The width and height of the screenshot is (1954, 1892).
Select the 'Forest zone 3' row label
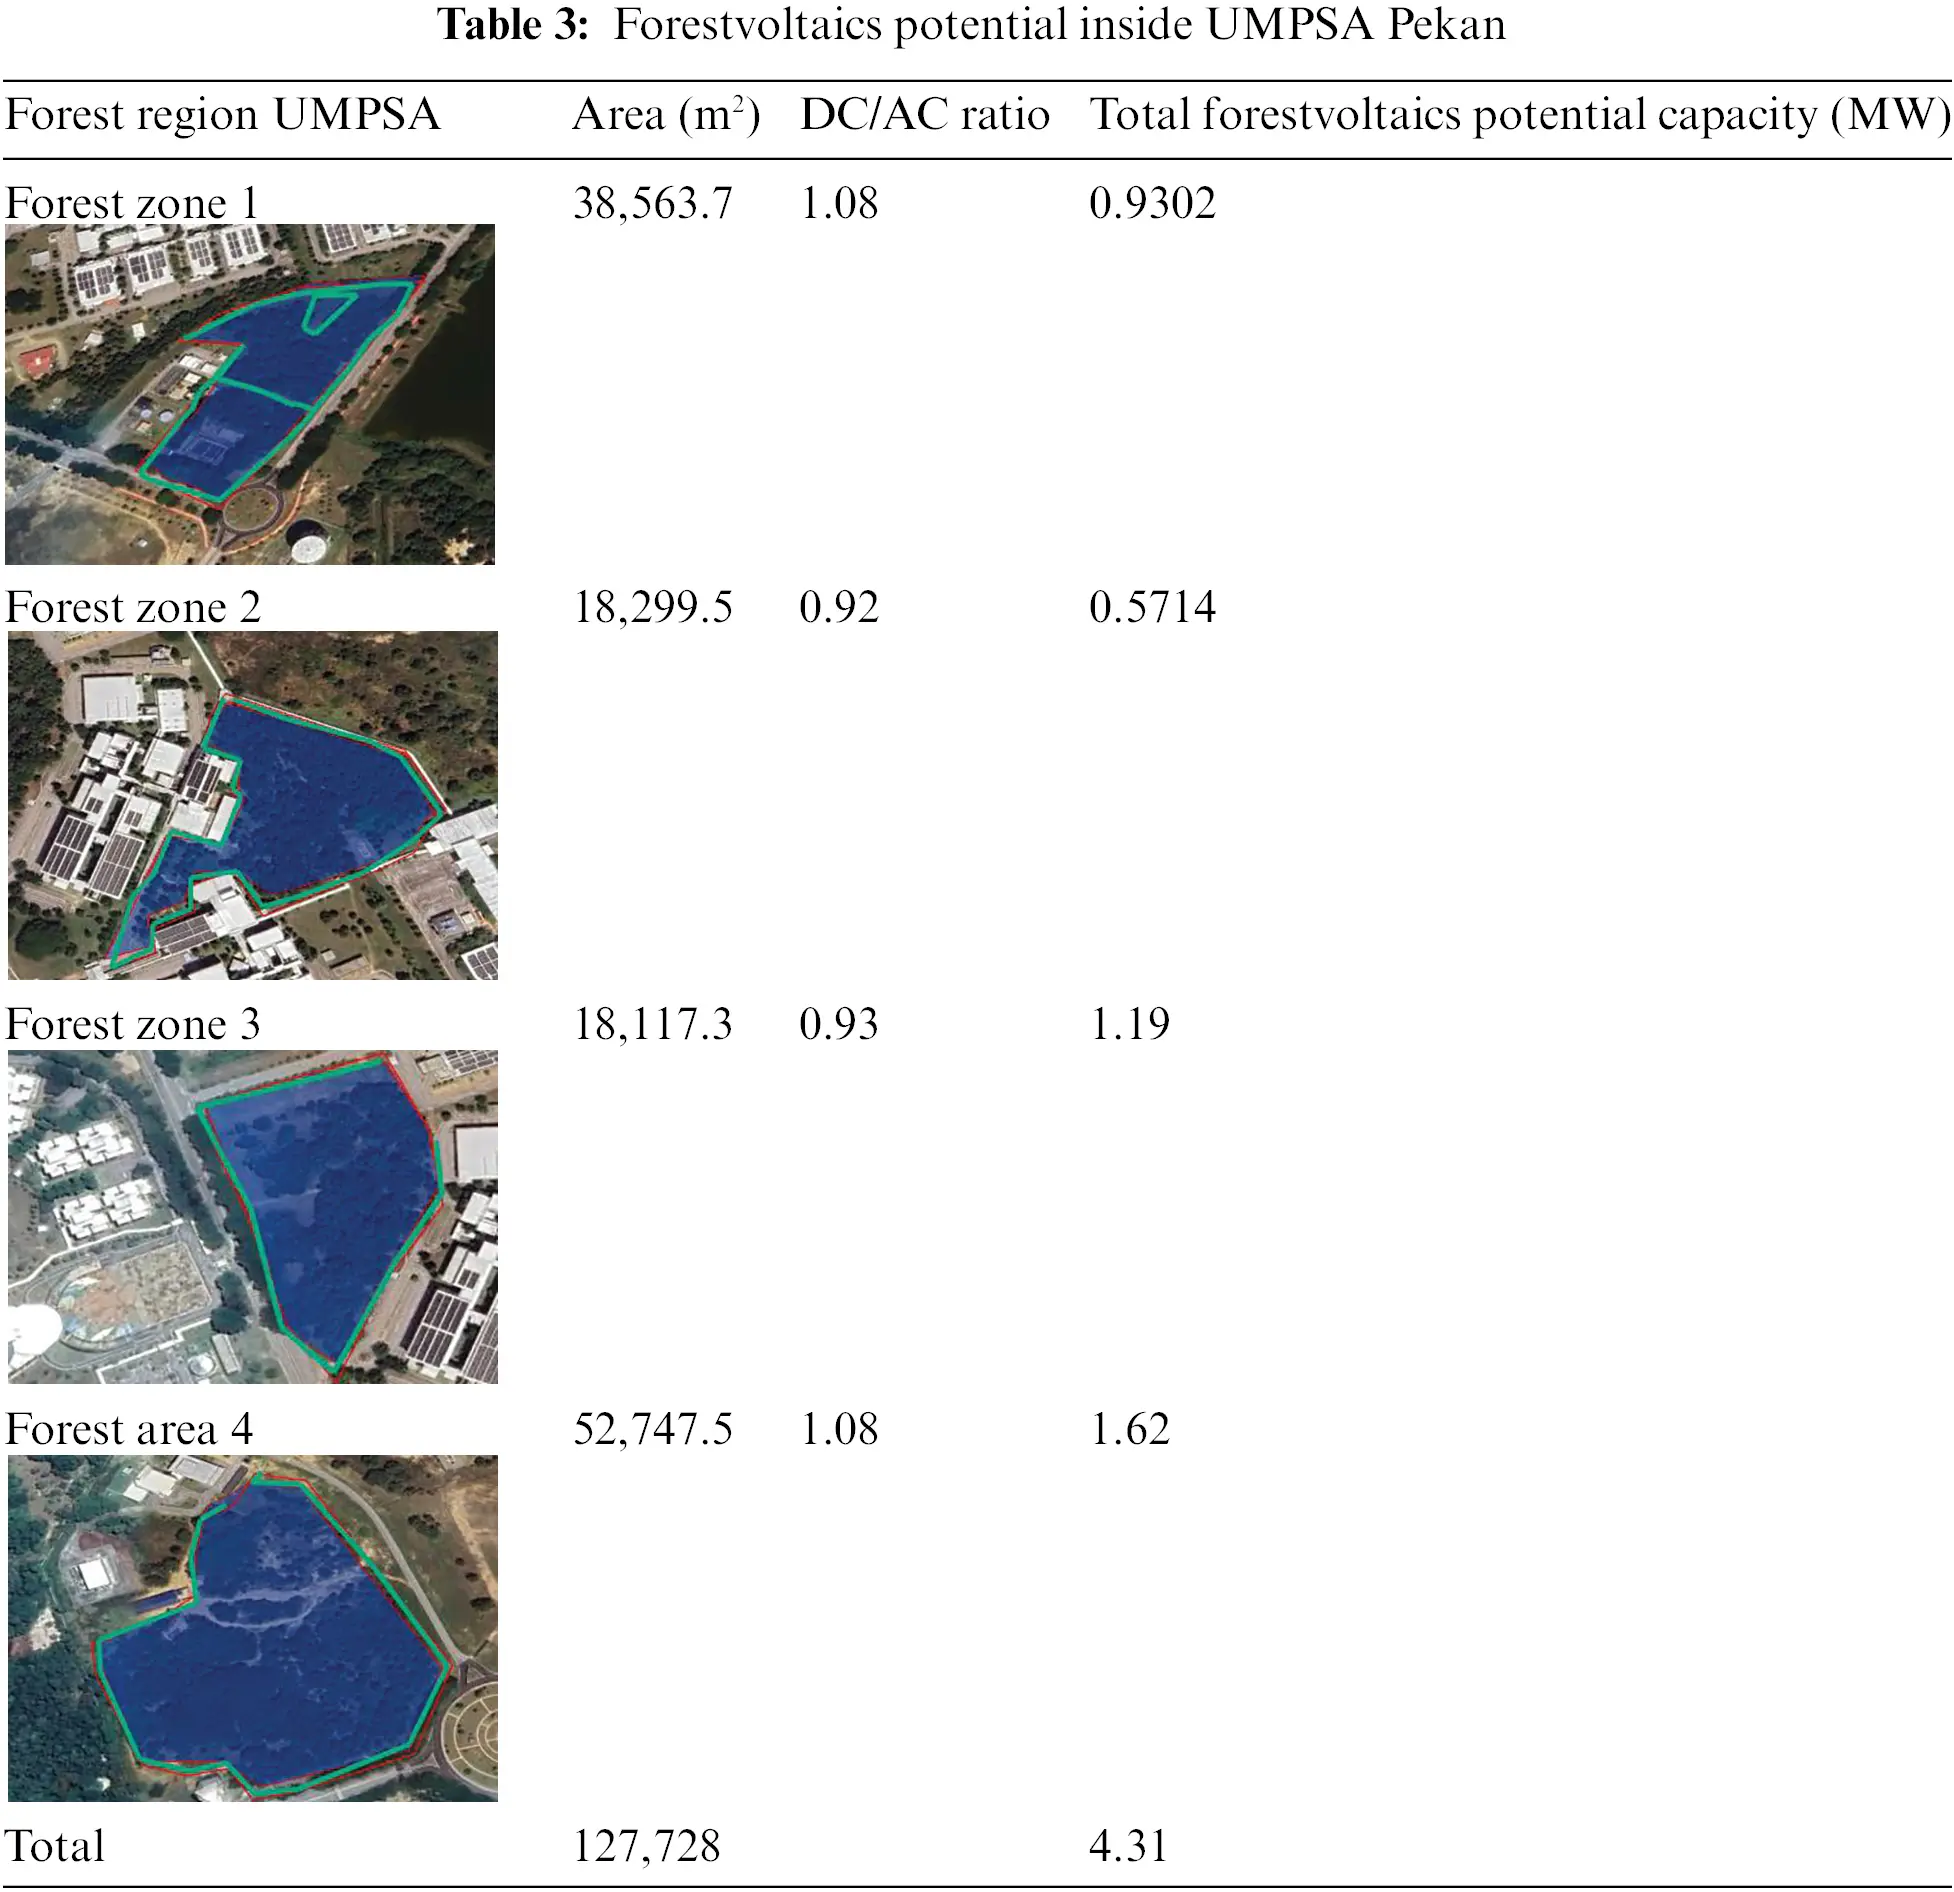tap(133, 1025)
